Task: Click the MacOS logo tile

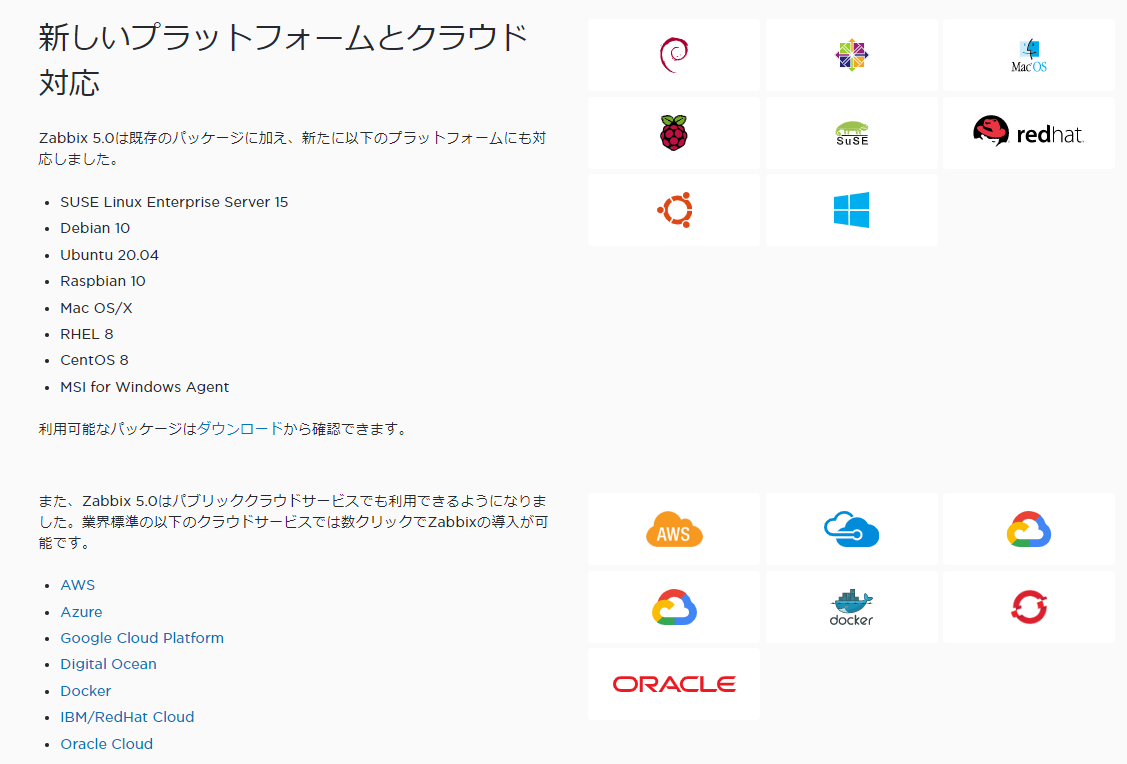Action: coord(1029,55)
